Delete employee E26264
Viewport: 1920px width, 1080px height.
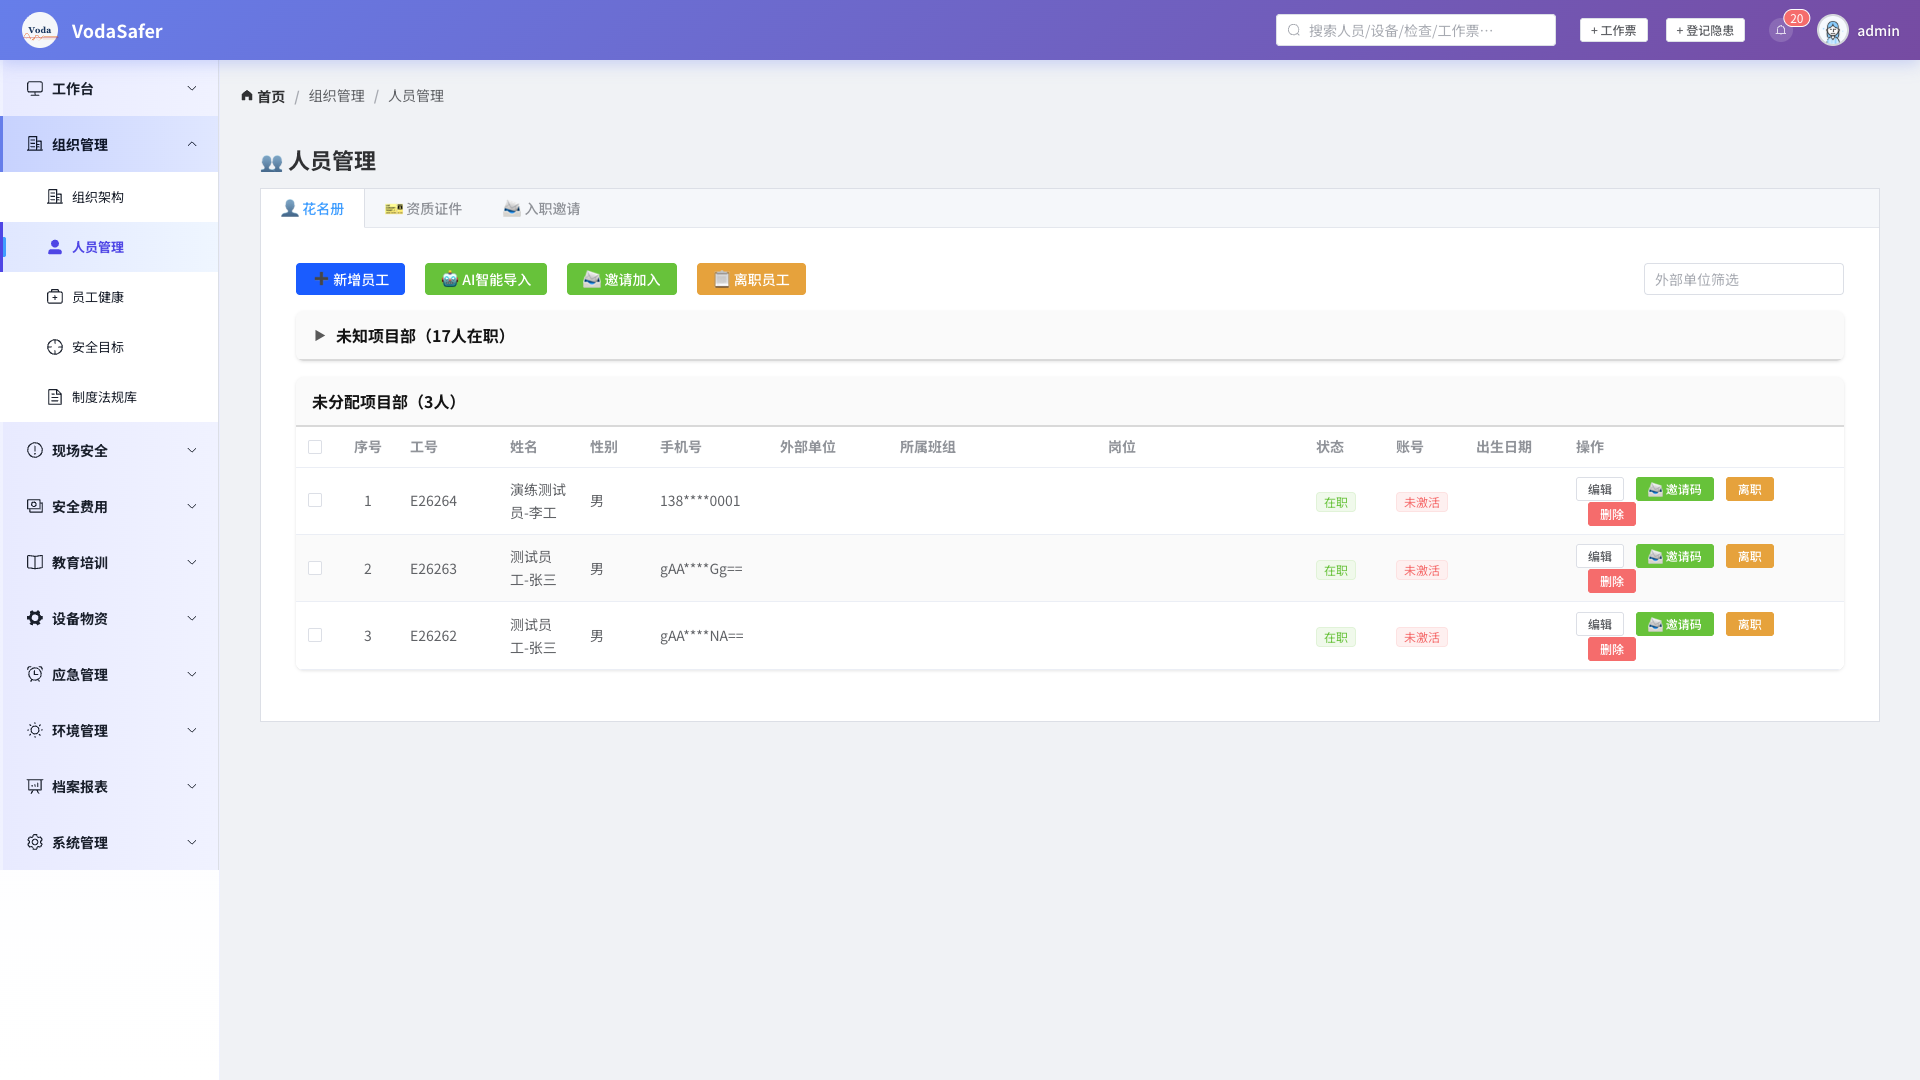click(x=1611, y=514)
